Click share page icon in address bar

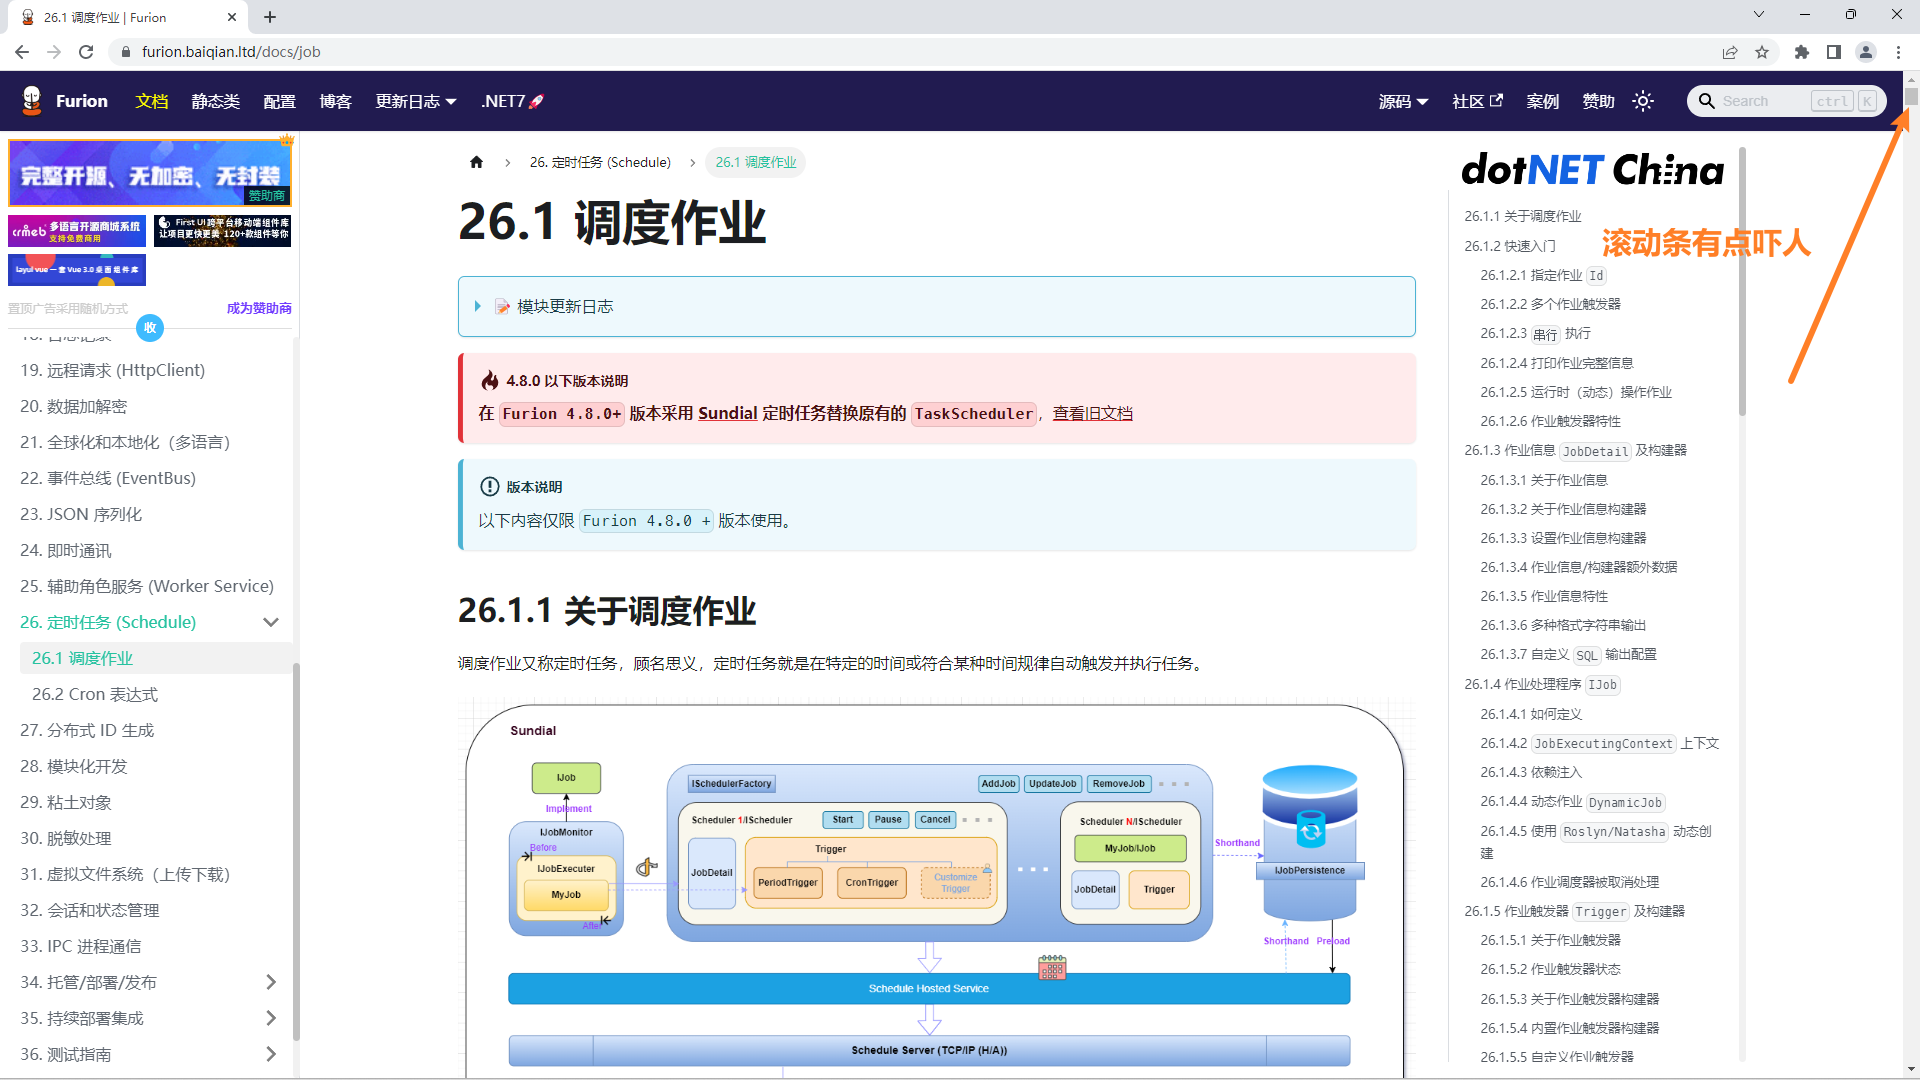[x=1729, y=52]
